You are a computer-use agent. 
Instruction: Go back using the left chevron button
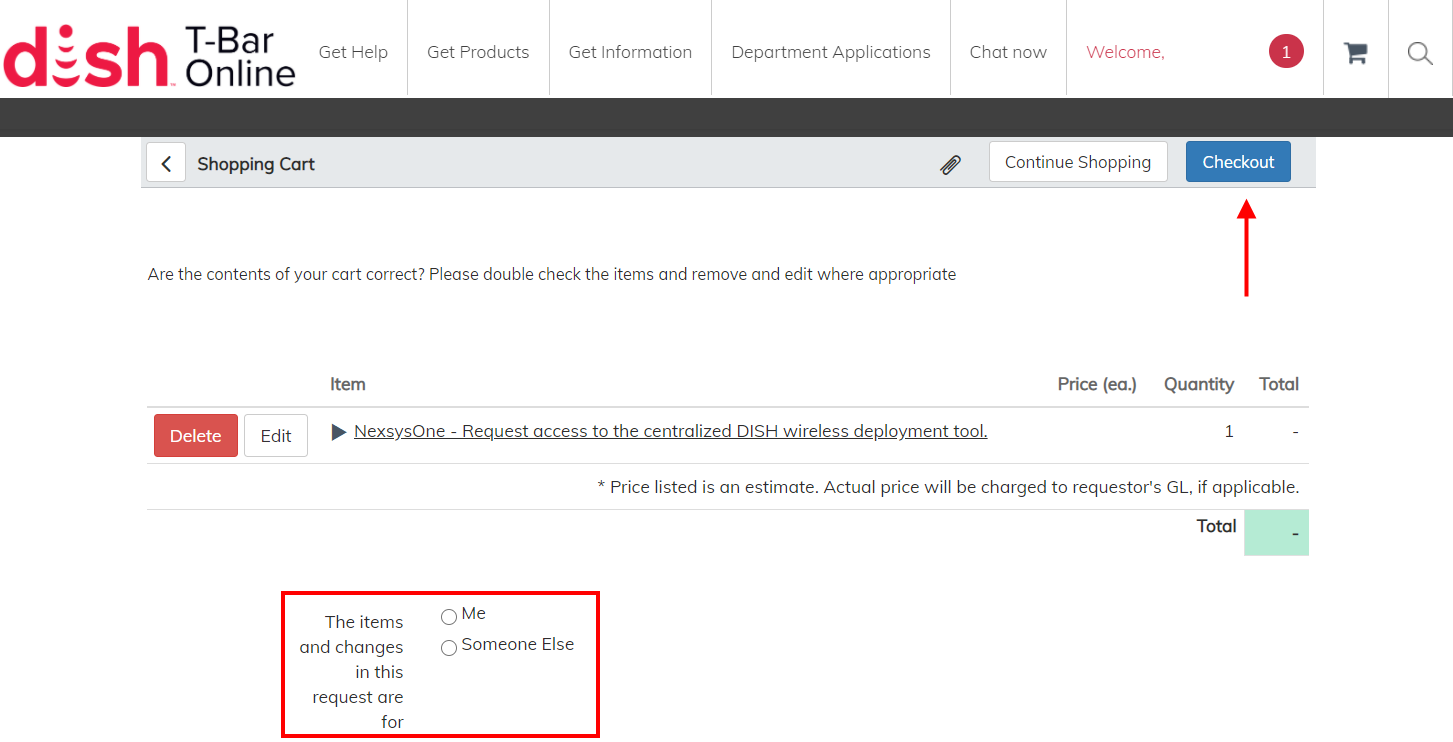166,163
